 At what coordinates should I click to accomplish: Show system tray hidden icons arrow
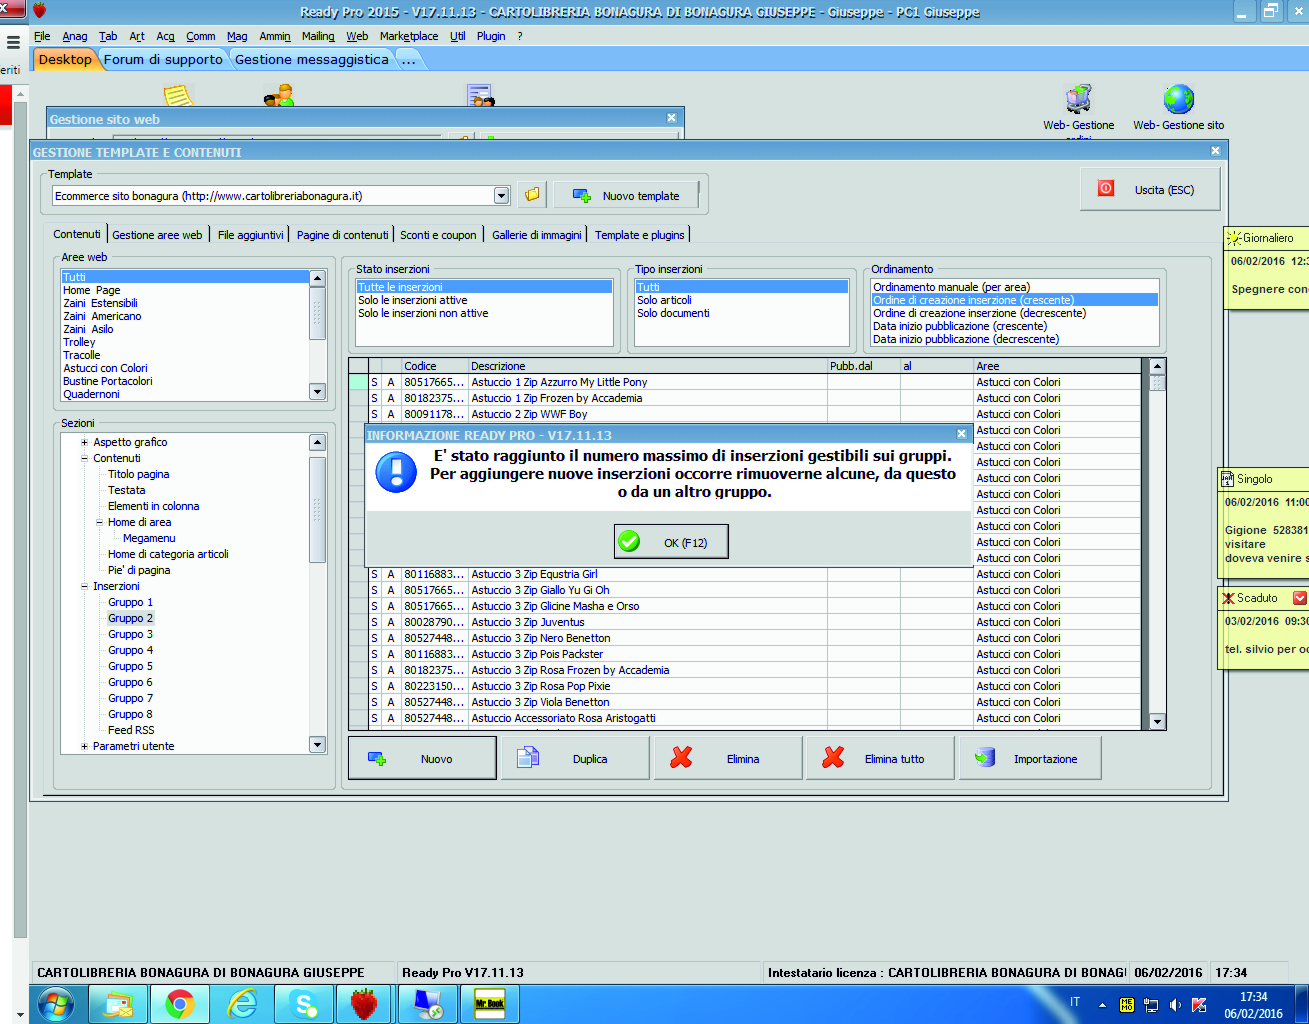[1102, 1005]
